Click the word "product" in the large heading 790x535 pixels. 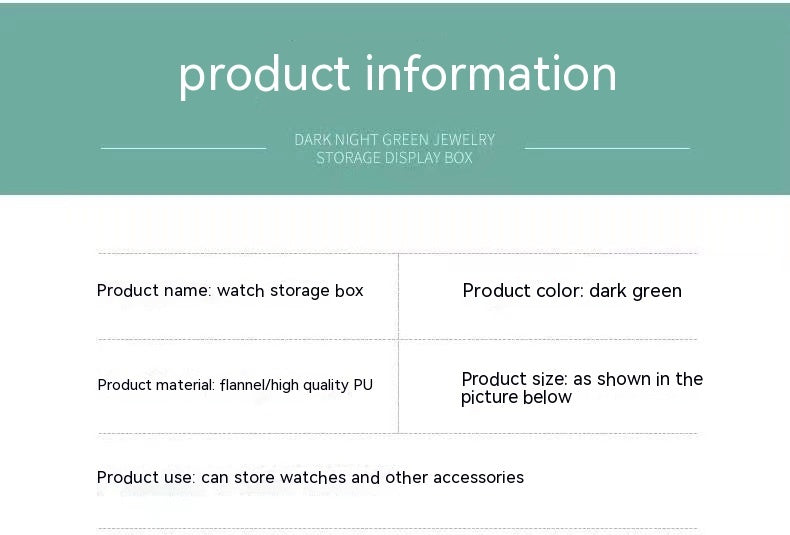click(264, 75)
